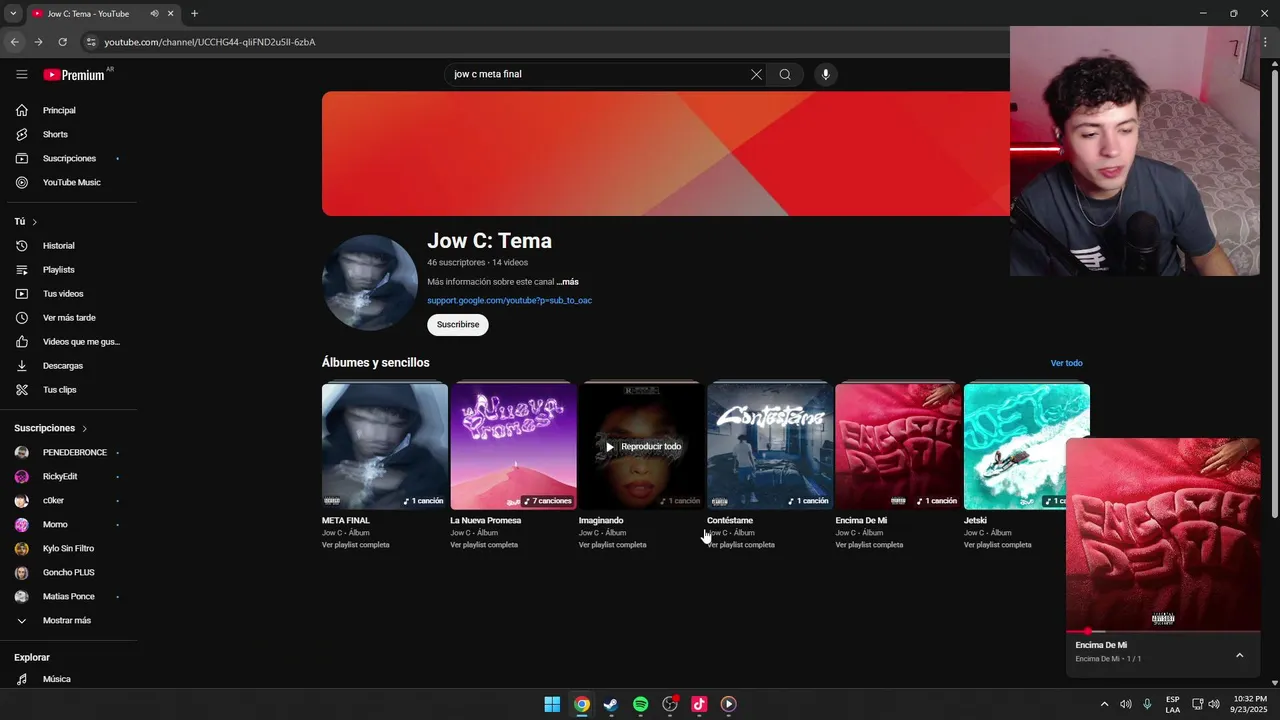Open La Nueva Promesa album thumbnail
Image resolution: width=1280 pixels, height=720 pixels.
tap(513, 446)
